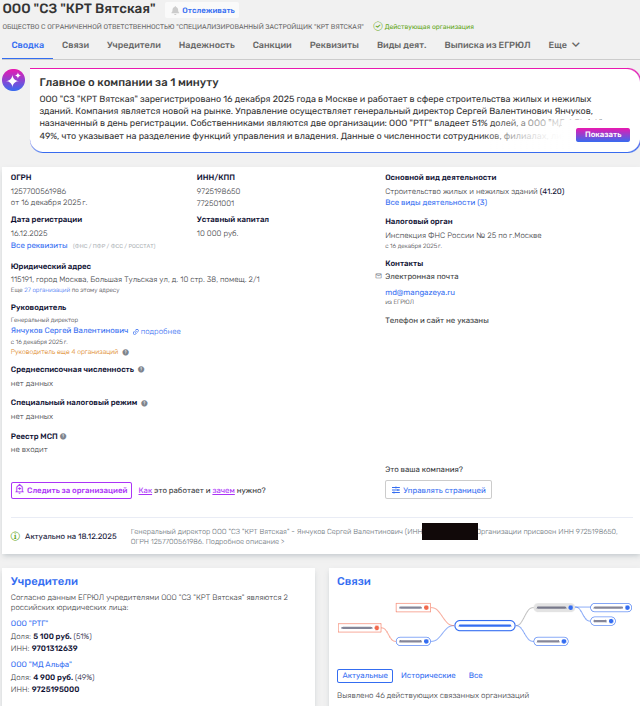640x706 pixels.
Task: Select the Все connections filter
Action: (x=476, y=676)
